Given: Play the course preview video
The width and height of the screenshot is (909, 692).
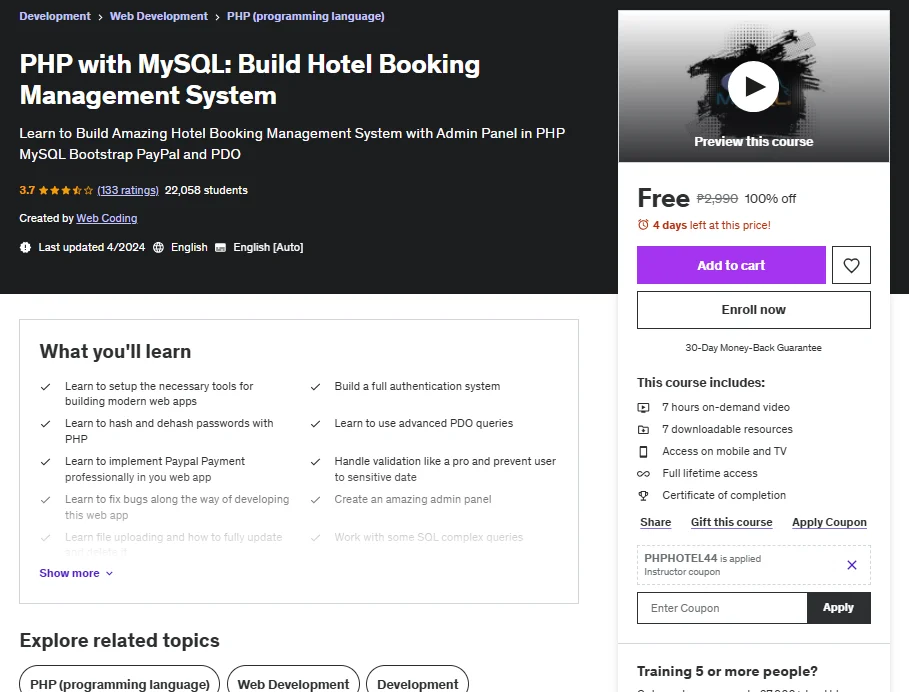Looking at the screenshot, I should [753, 86].
